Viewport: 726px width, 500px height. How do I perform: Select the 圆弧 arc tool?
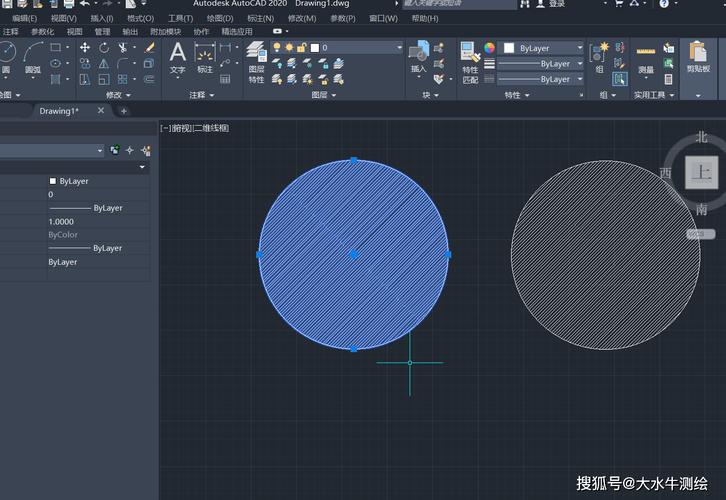(33, 56)
